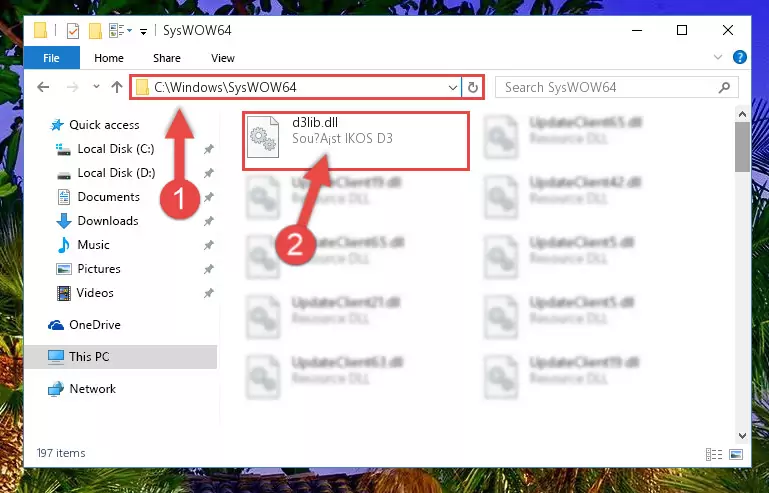Switch to Details view icon in status bar
Image resolution: width=769 pixels, height=493 pixels.
(714, 454)
